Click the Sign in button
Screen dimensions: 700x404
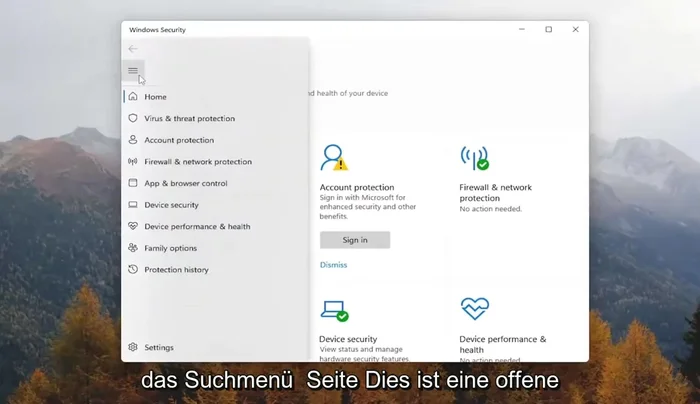coord(355,240)
